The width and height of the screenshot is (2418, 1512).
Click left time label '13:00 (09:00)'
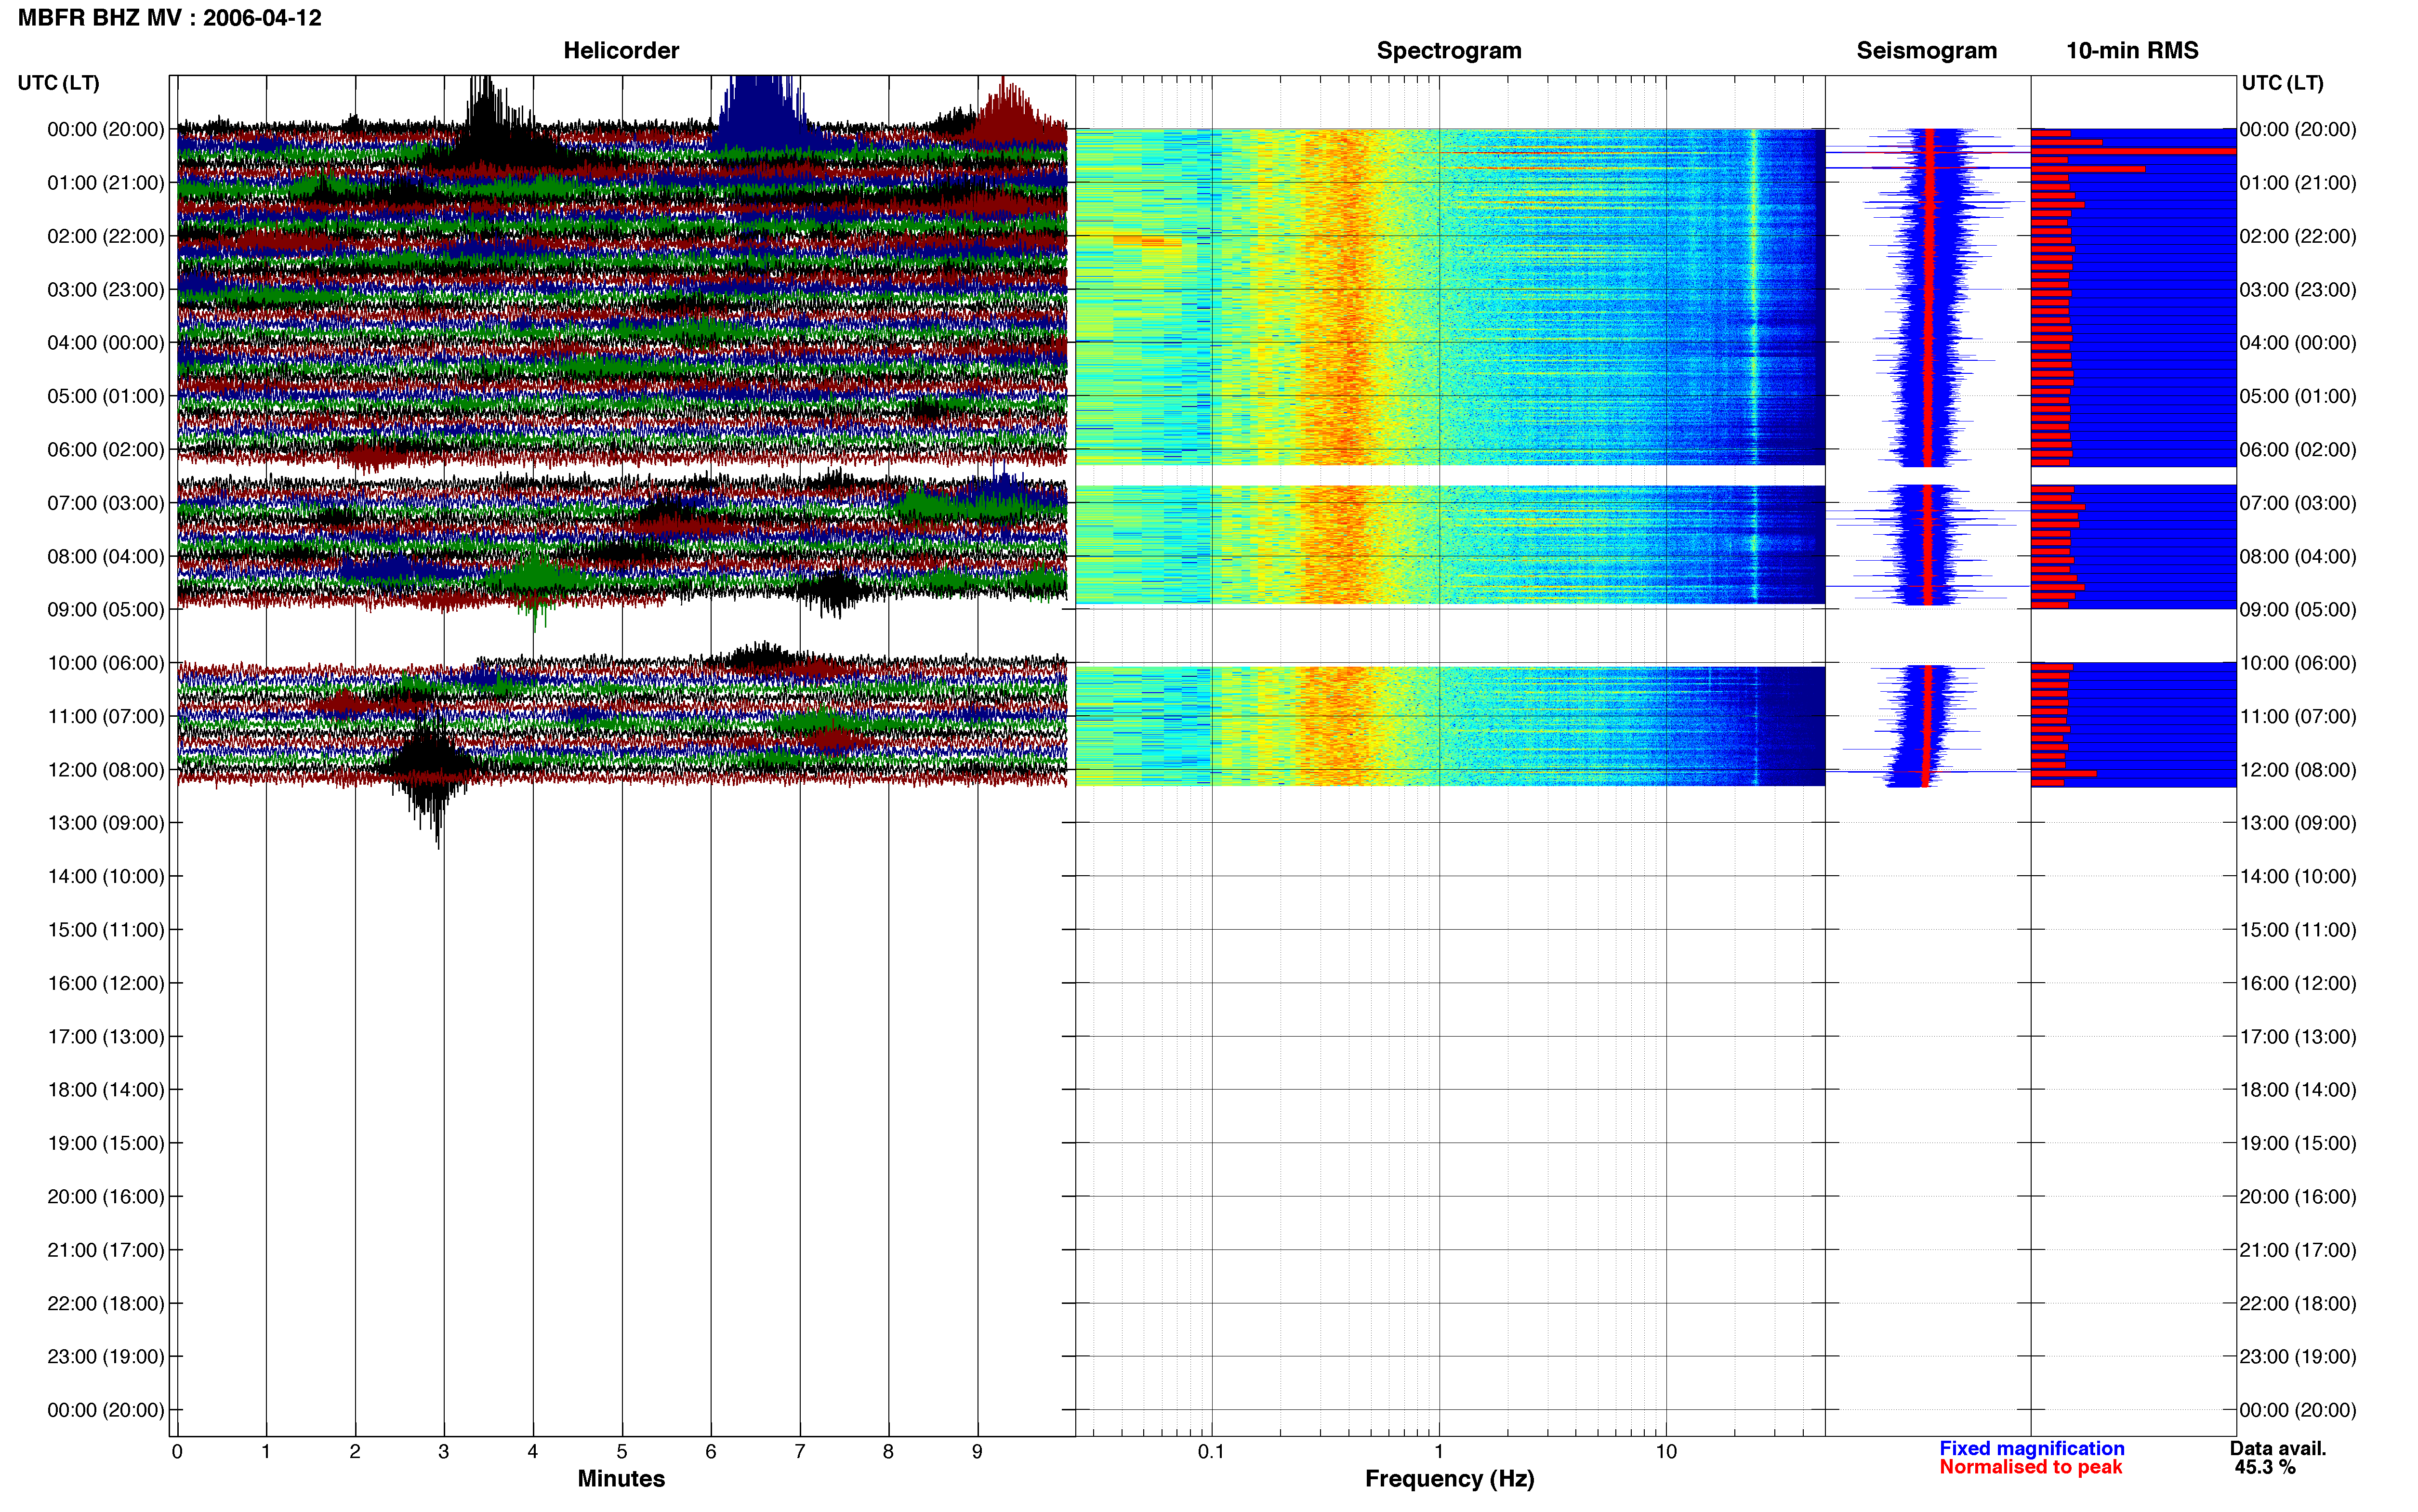(x=105, y=823)
